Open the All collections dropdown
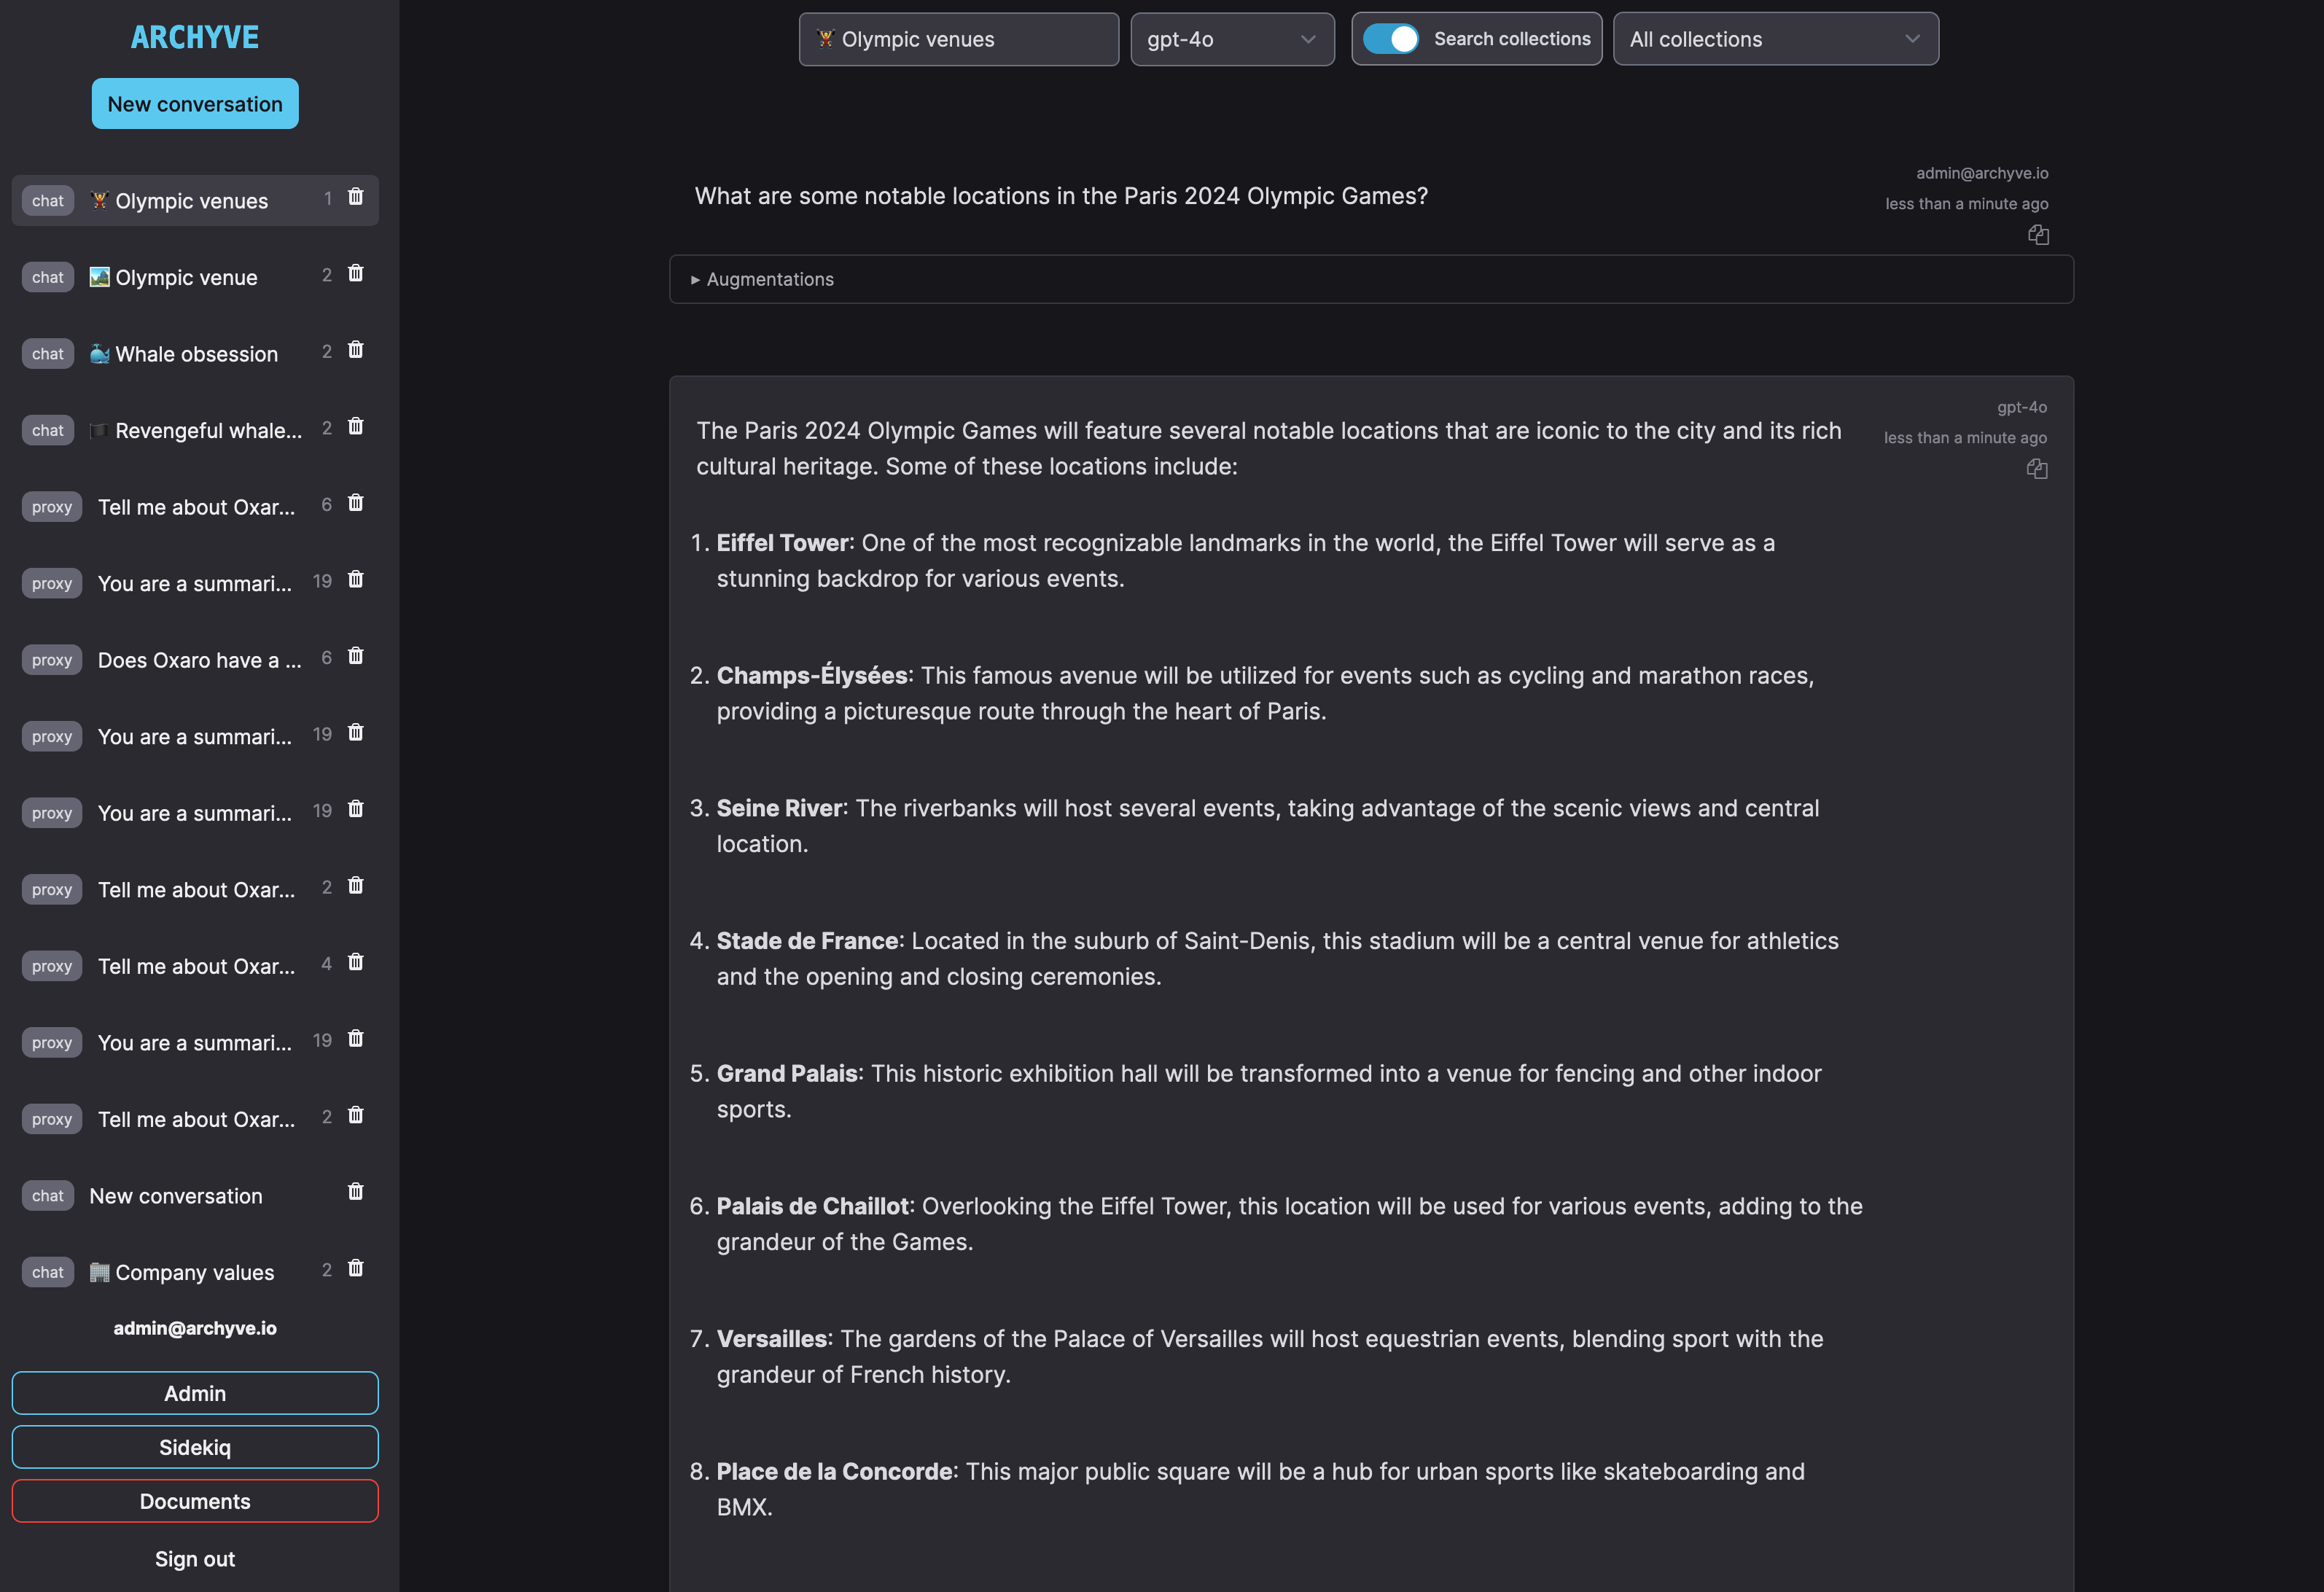The height and width of the screenshot is (1592, 2324). coord(1775,39)
